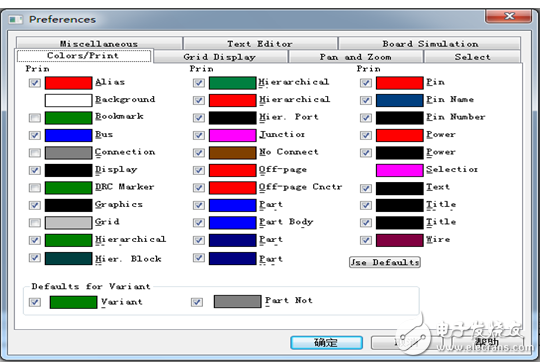Switch to the Grid Display tab

220,57
